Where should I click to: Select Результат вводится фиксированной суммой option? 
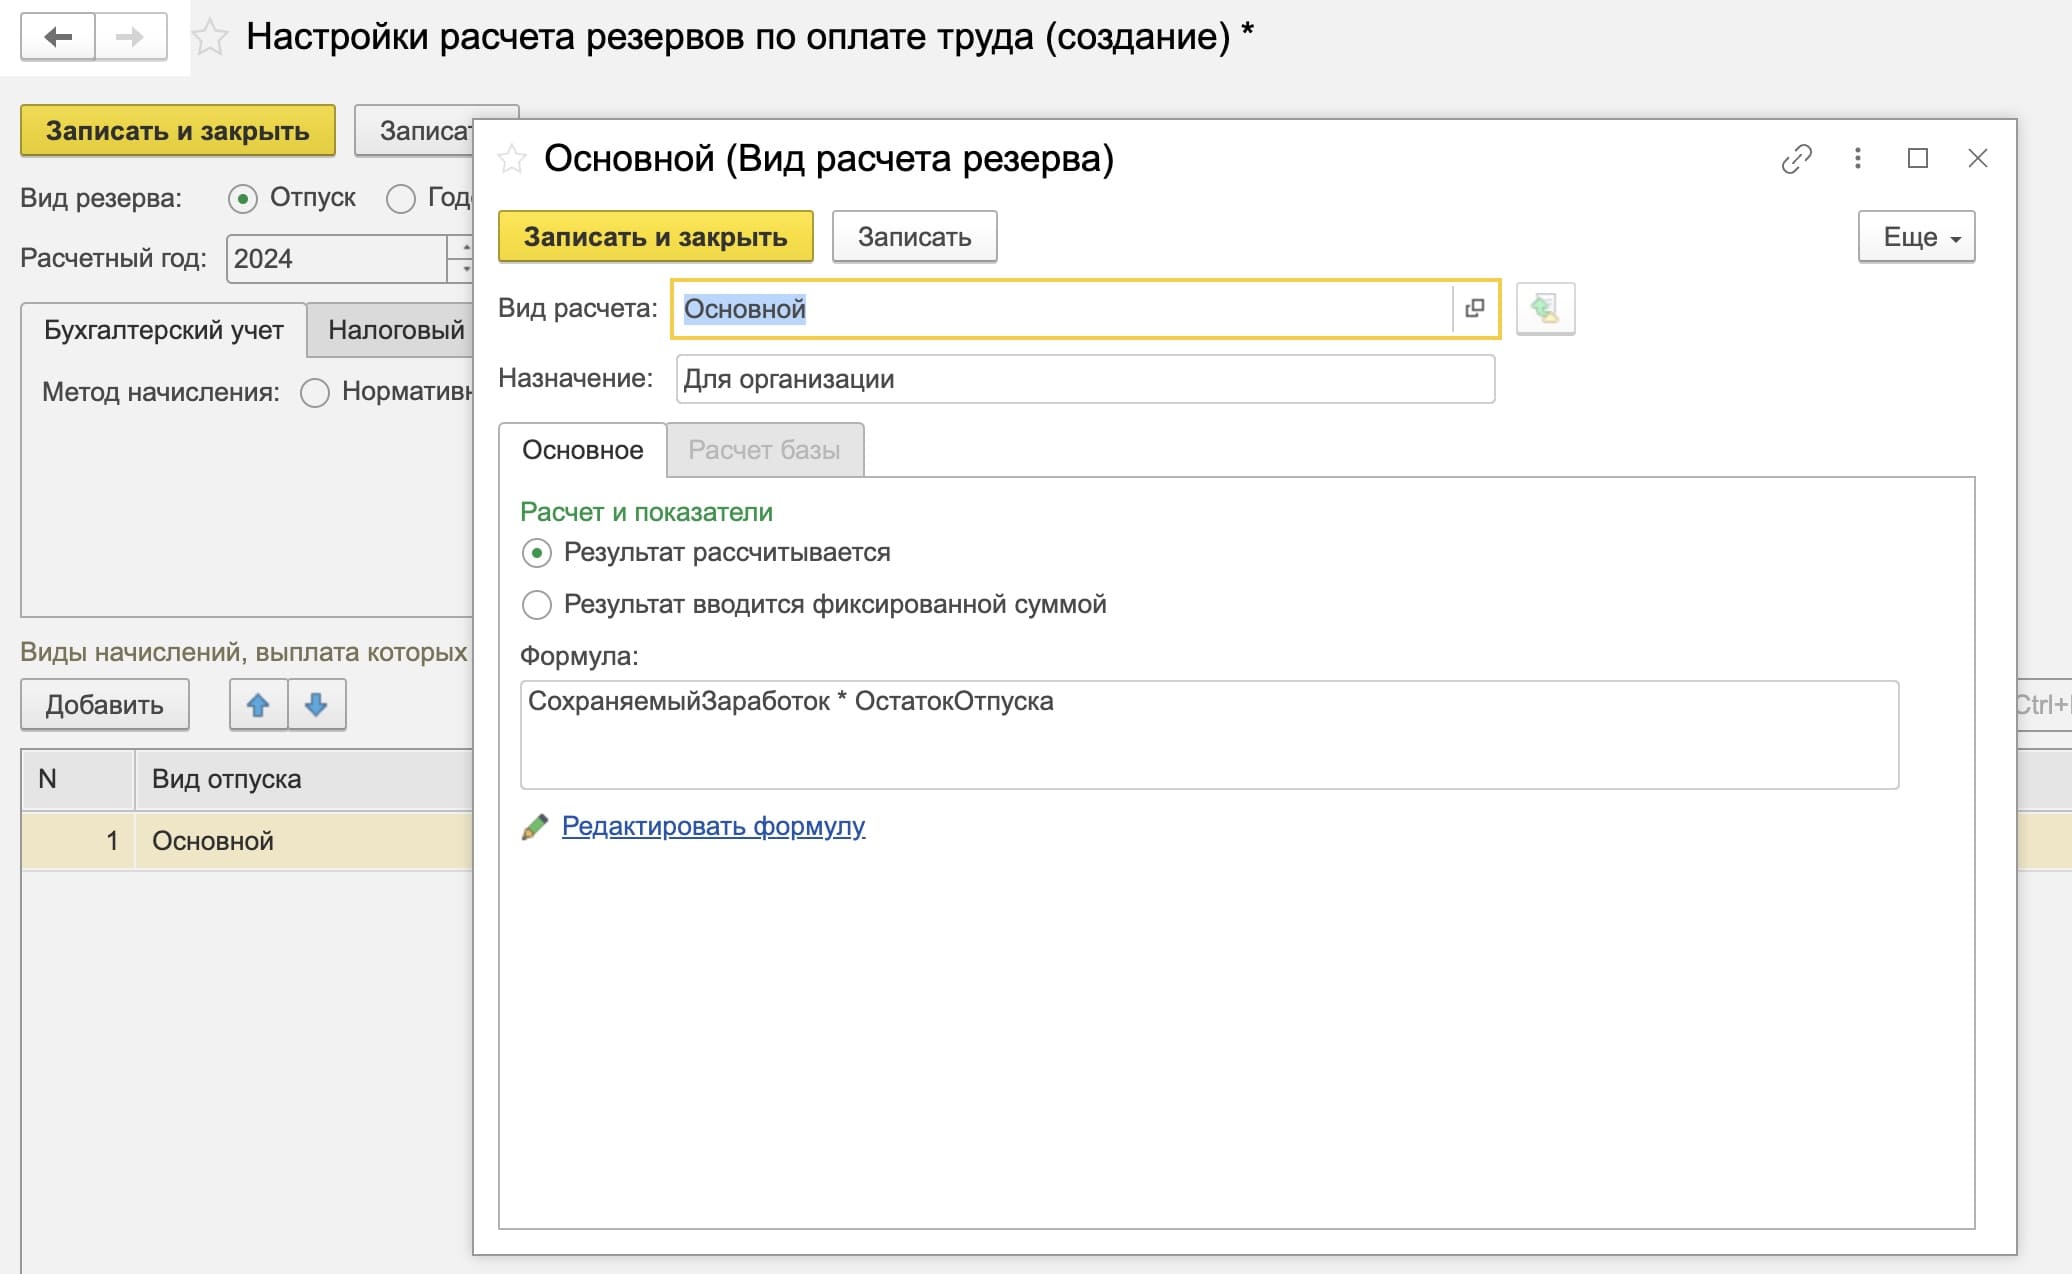(537, 604)
